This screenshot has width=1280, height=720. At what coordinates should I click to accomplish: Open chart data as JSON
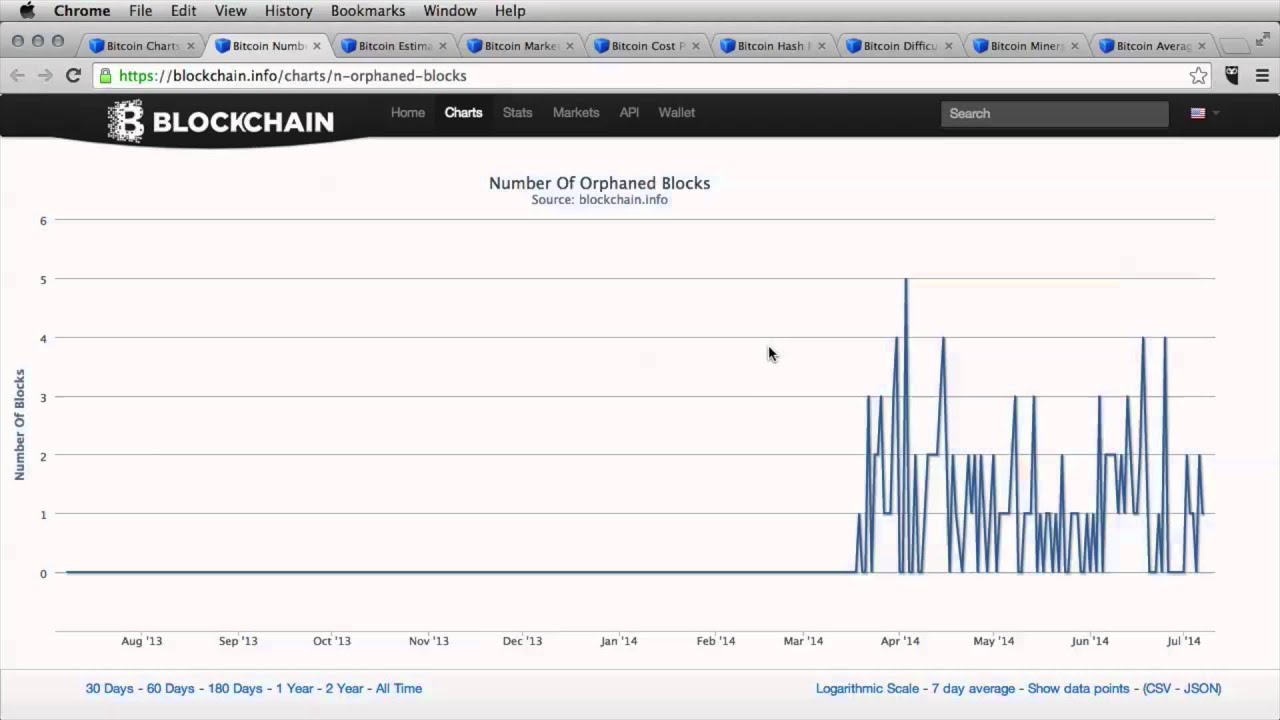(1200, 688)
